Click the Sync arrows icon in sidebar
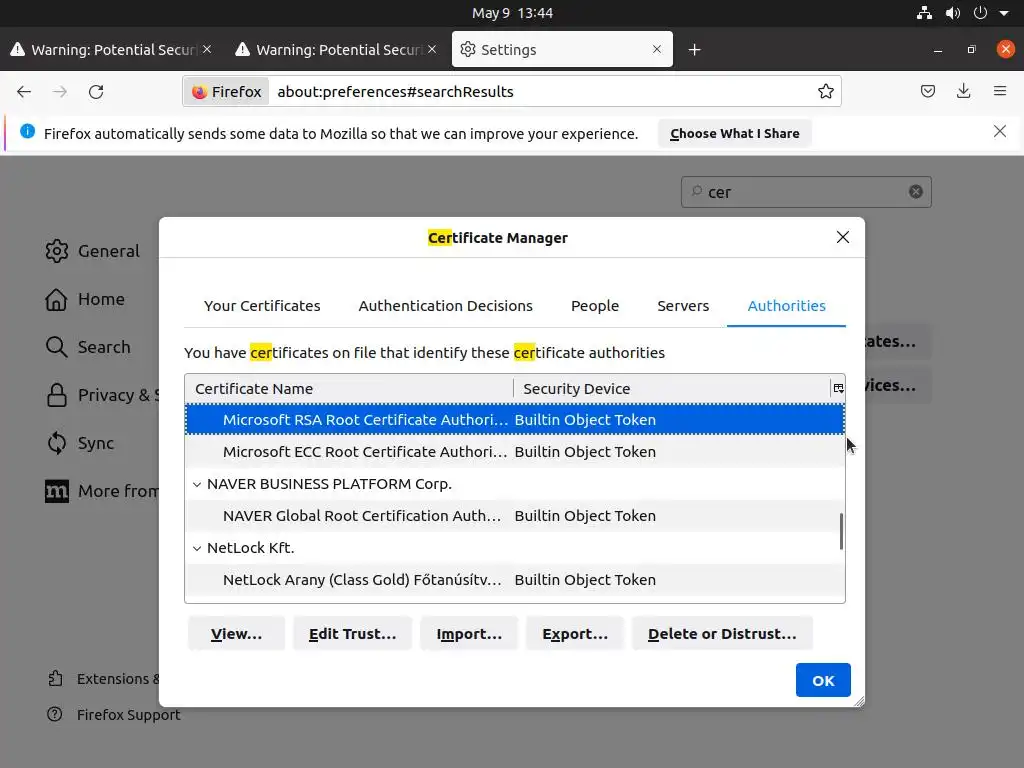 coord(57,443)
